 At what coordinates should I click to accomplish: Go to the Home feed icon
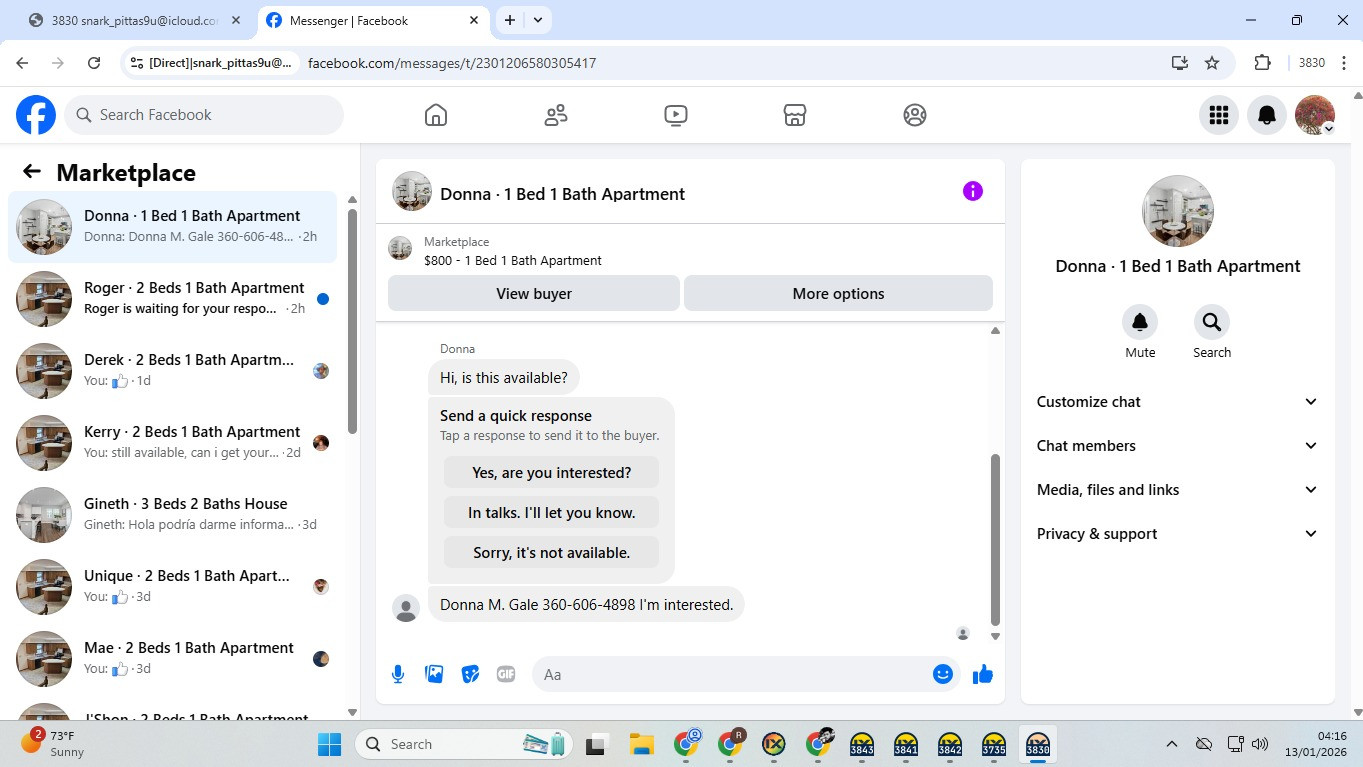coord(436,115)
